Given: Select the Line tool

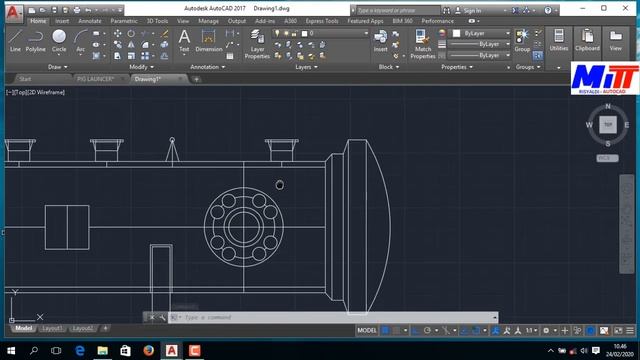Looking at the screenshot, I should pyautogui.click(x=15, y=41).
